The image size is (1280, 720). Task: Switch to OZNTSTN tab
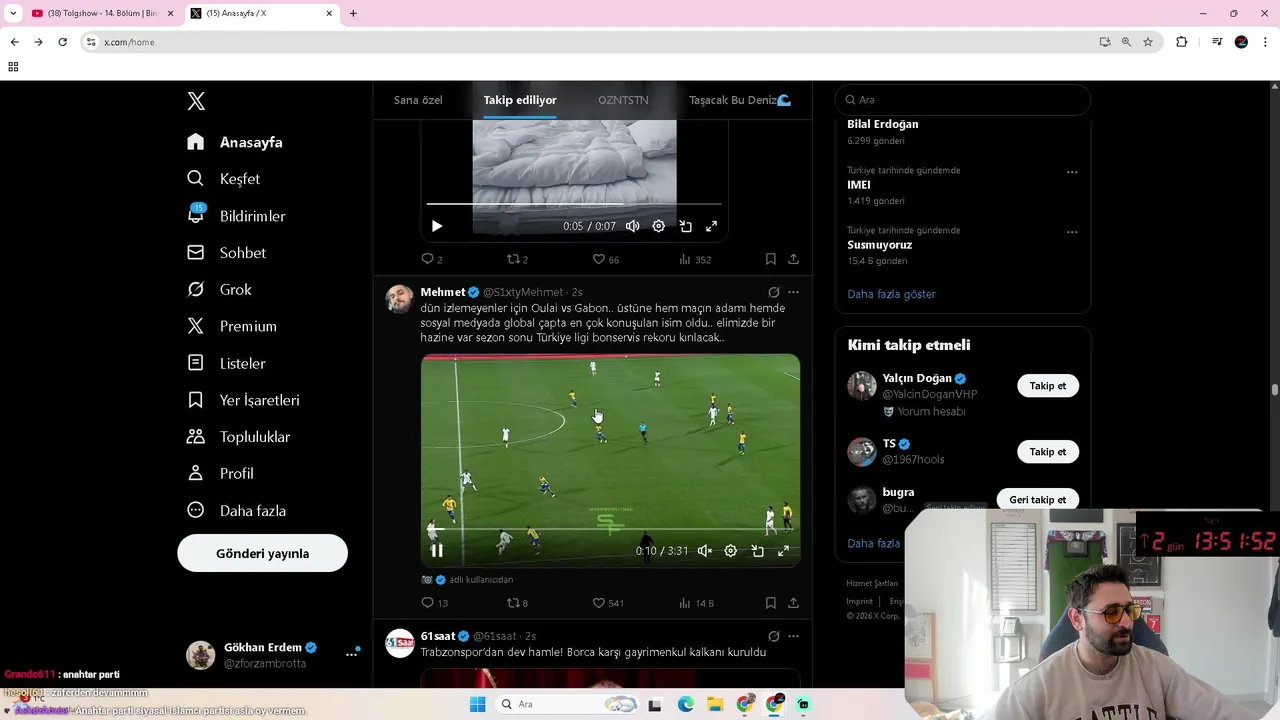pos(623,100)
